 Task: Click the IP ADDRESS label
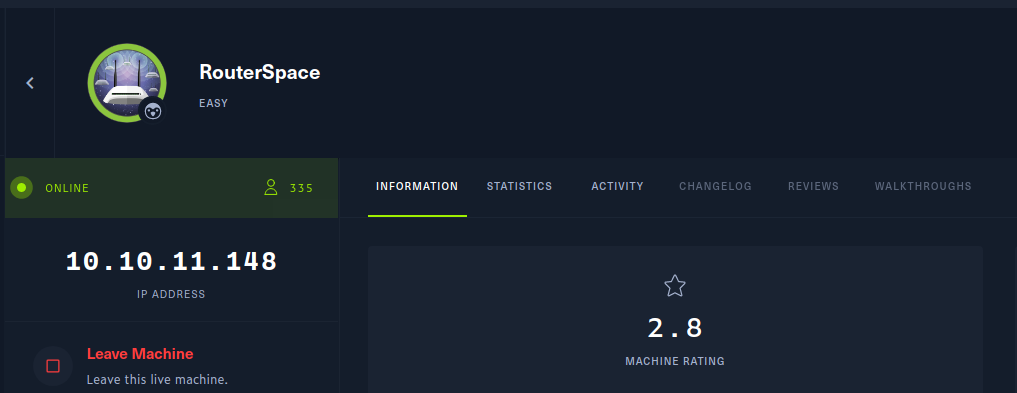coord(171,294)
